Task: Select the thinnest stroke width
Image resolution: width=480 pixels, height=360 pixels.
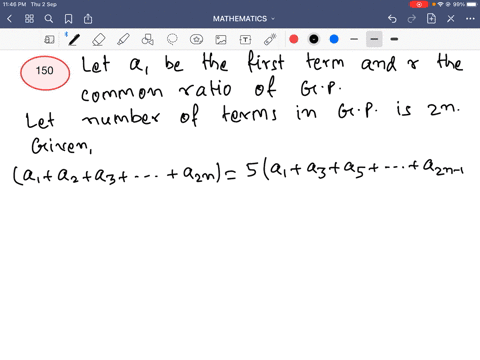Action: pos(354,39)
